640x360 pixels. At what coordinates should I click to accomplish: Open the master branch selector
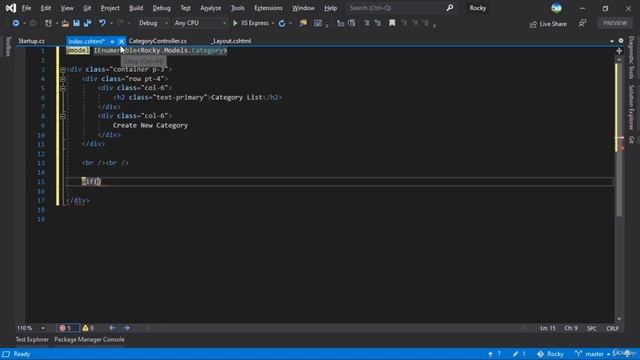point(591,354)
